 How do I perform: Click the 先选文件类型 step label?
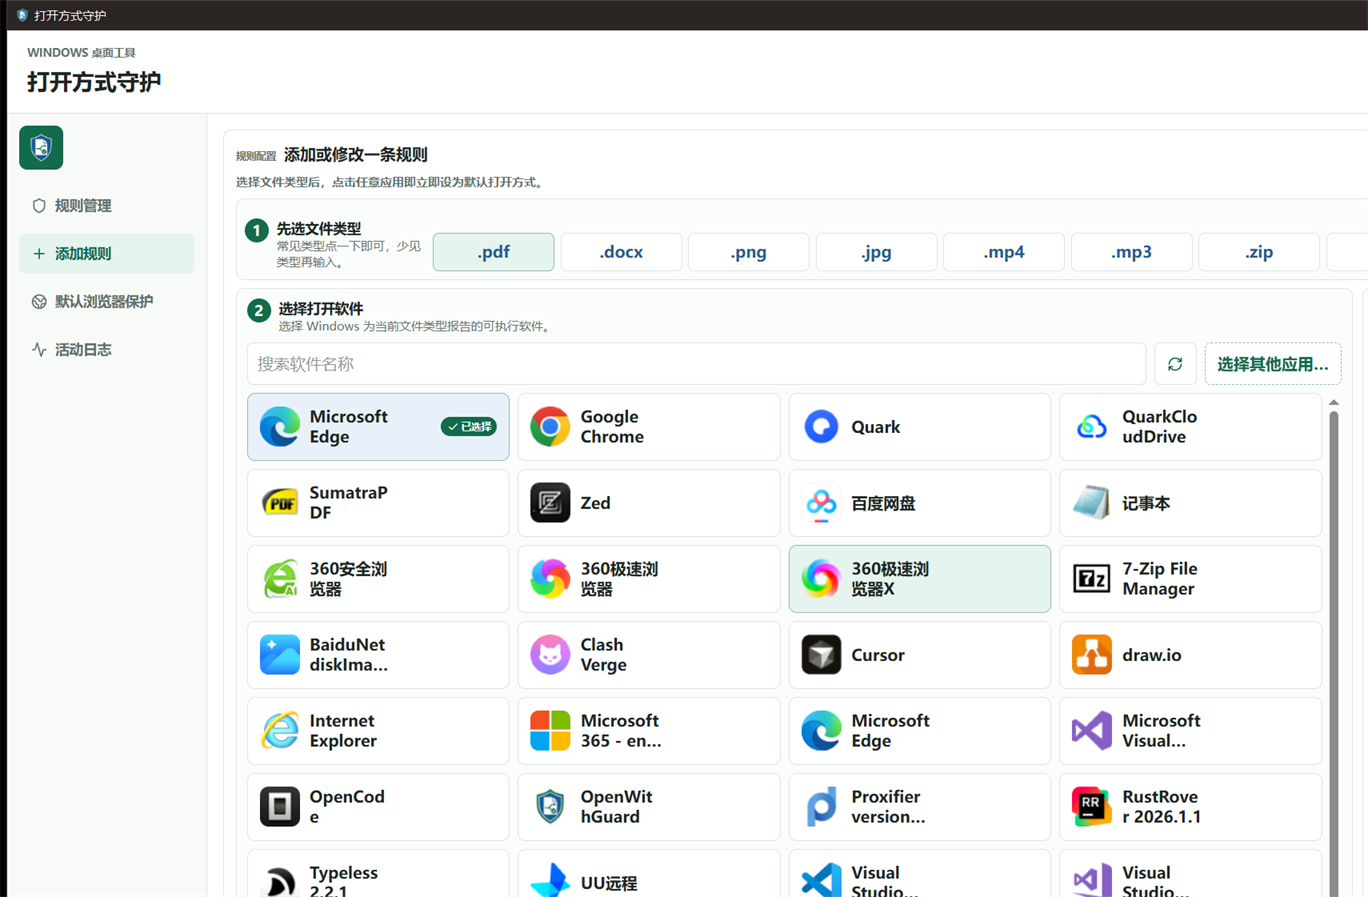tap(319, 229)
